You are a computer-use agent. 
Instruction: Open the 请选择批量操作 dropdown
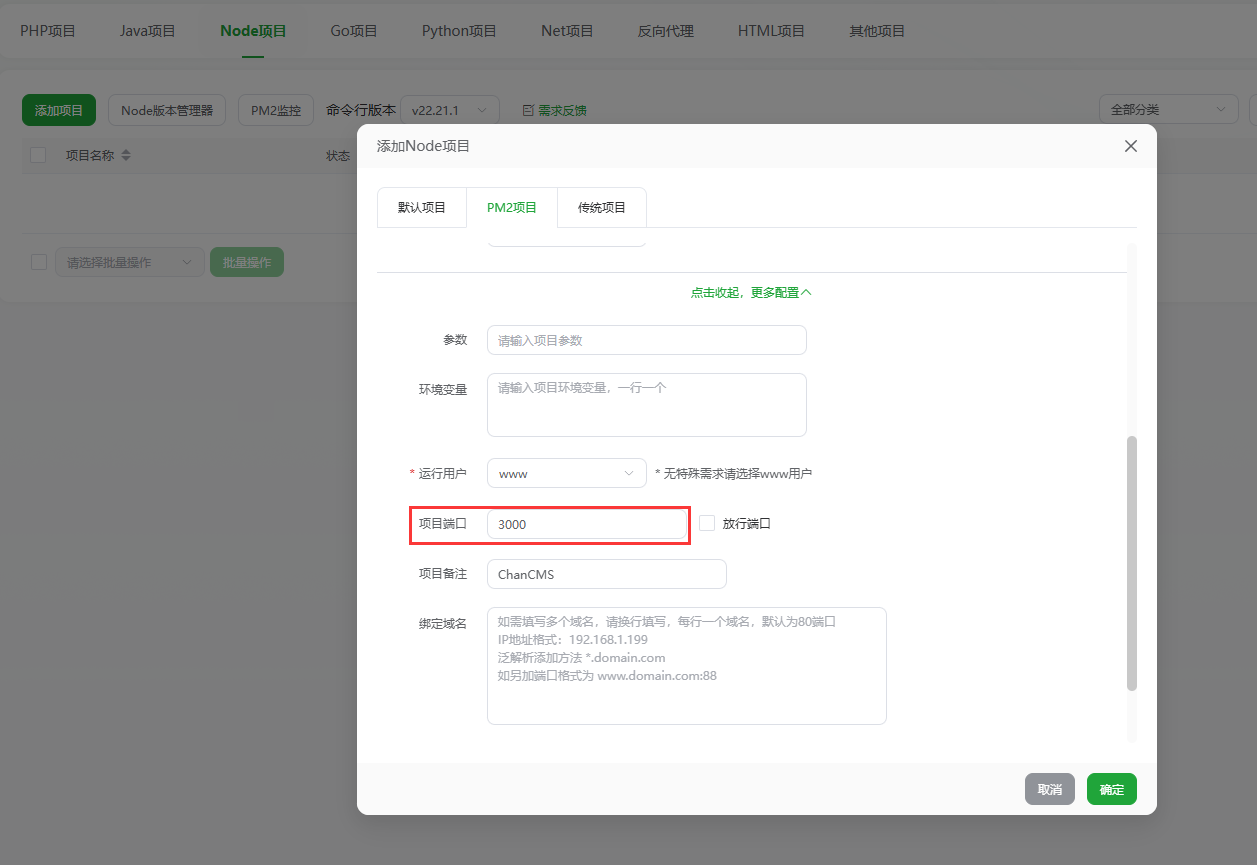pyautogui.click(x=129, y=261)
